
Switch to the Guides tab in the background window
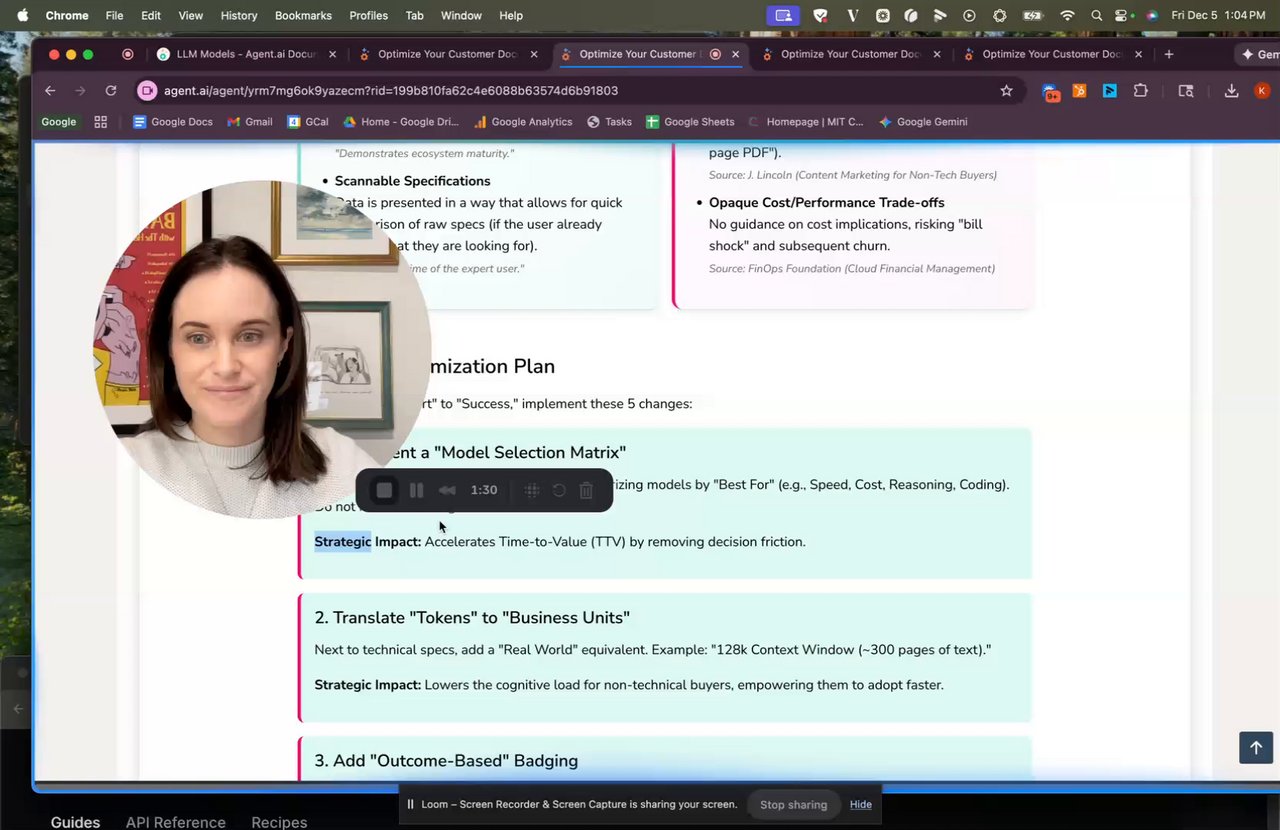(x=75, y=822)
